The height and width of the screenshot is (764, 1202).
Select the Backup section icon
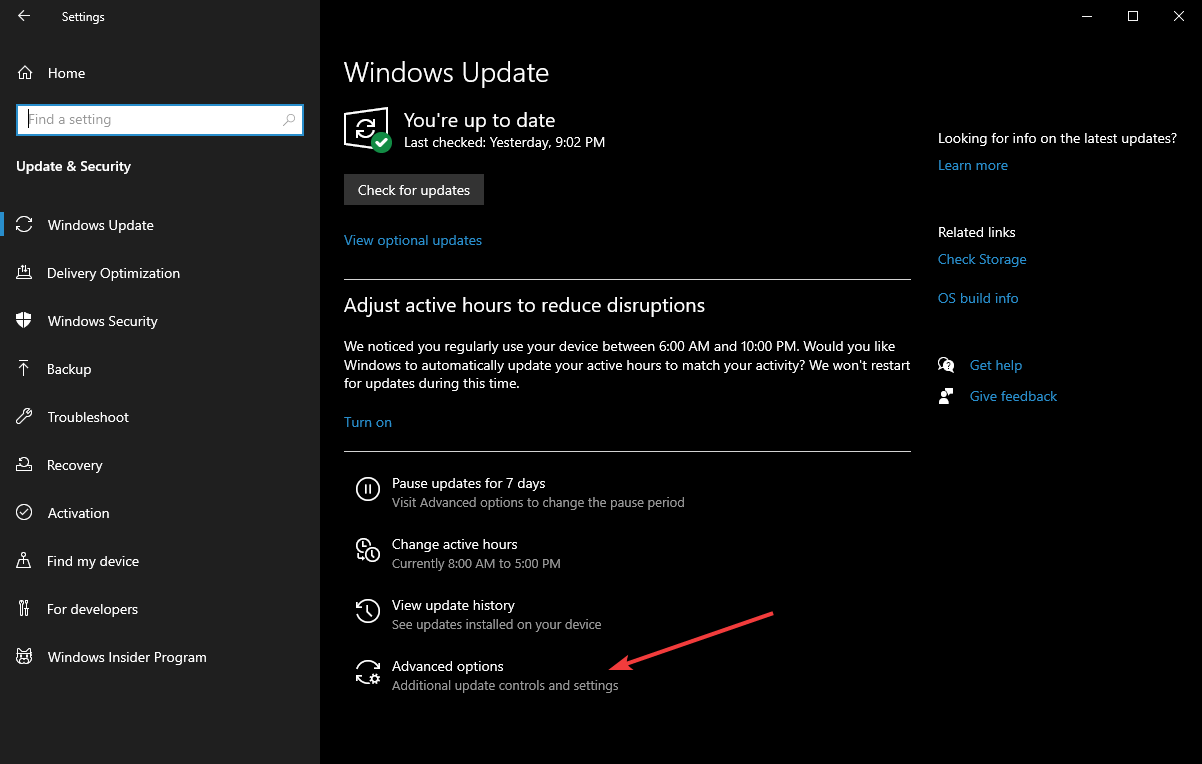pos(24,368)
